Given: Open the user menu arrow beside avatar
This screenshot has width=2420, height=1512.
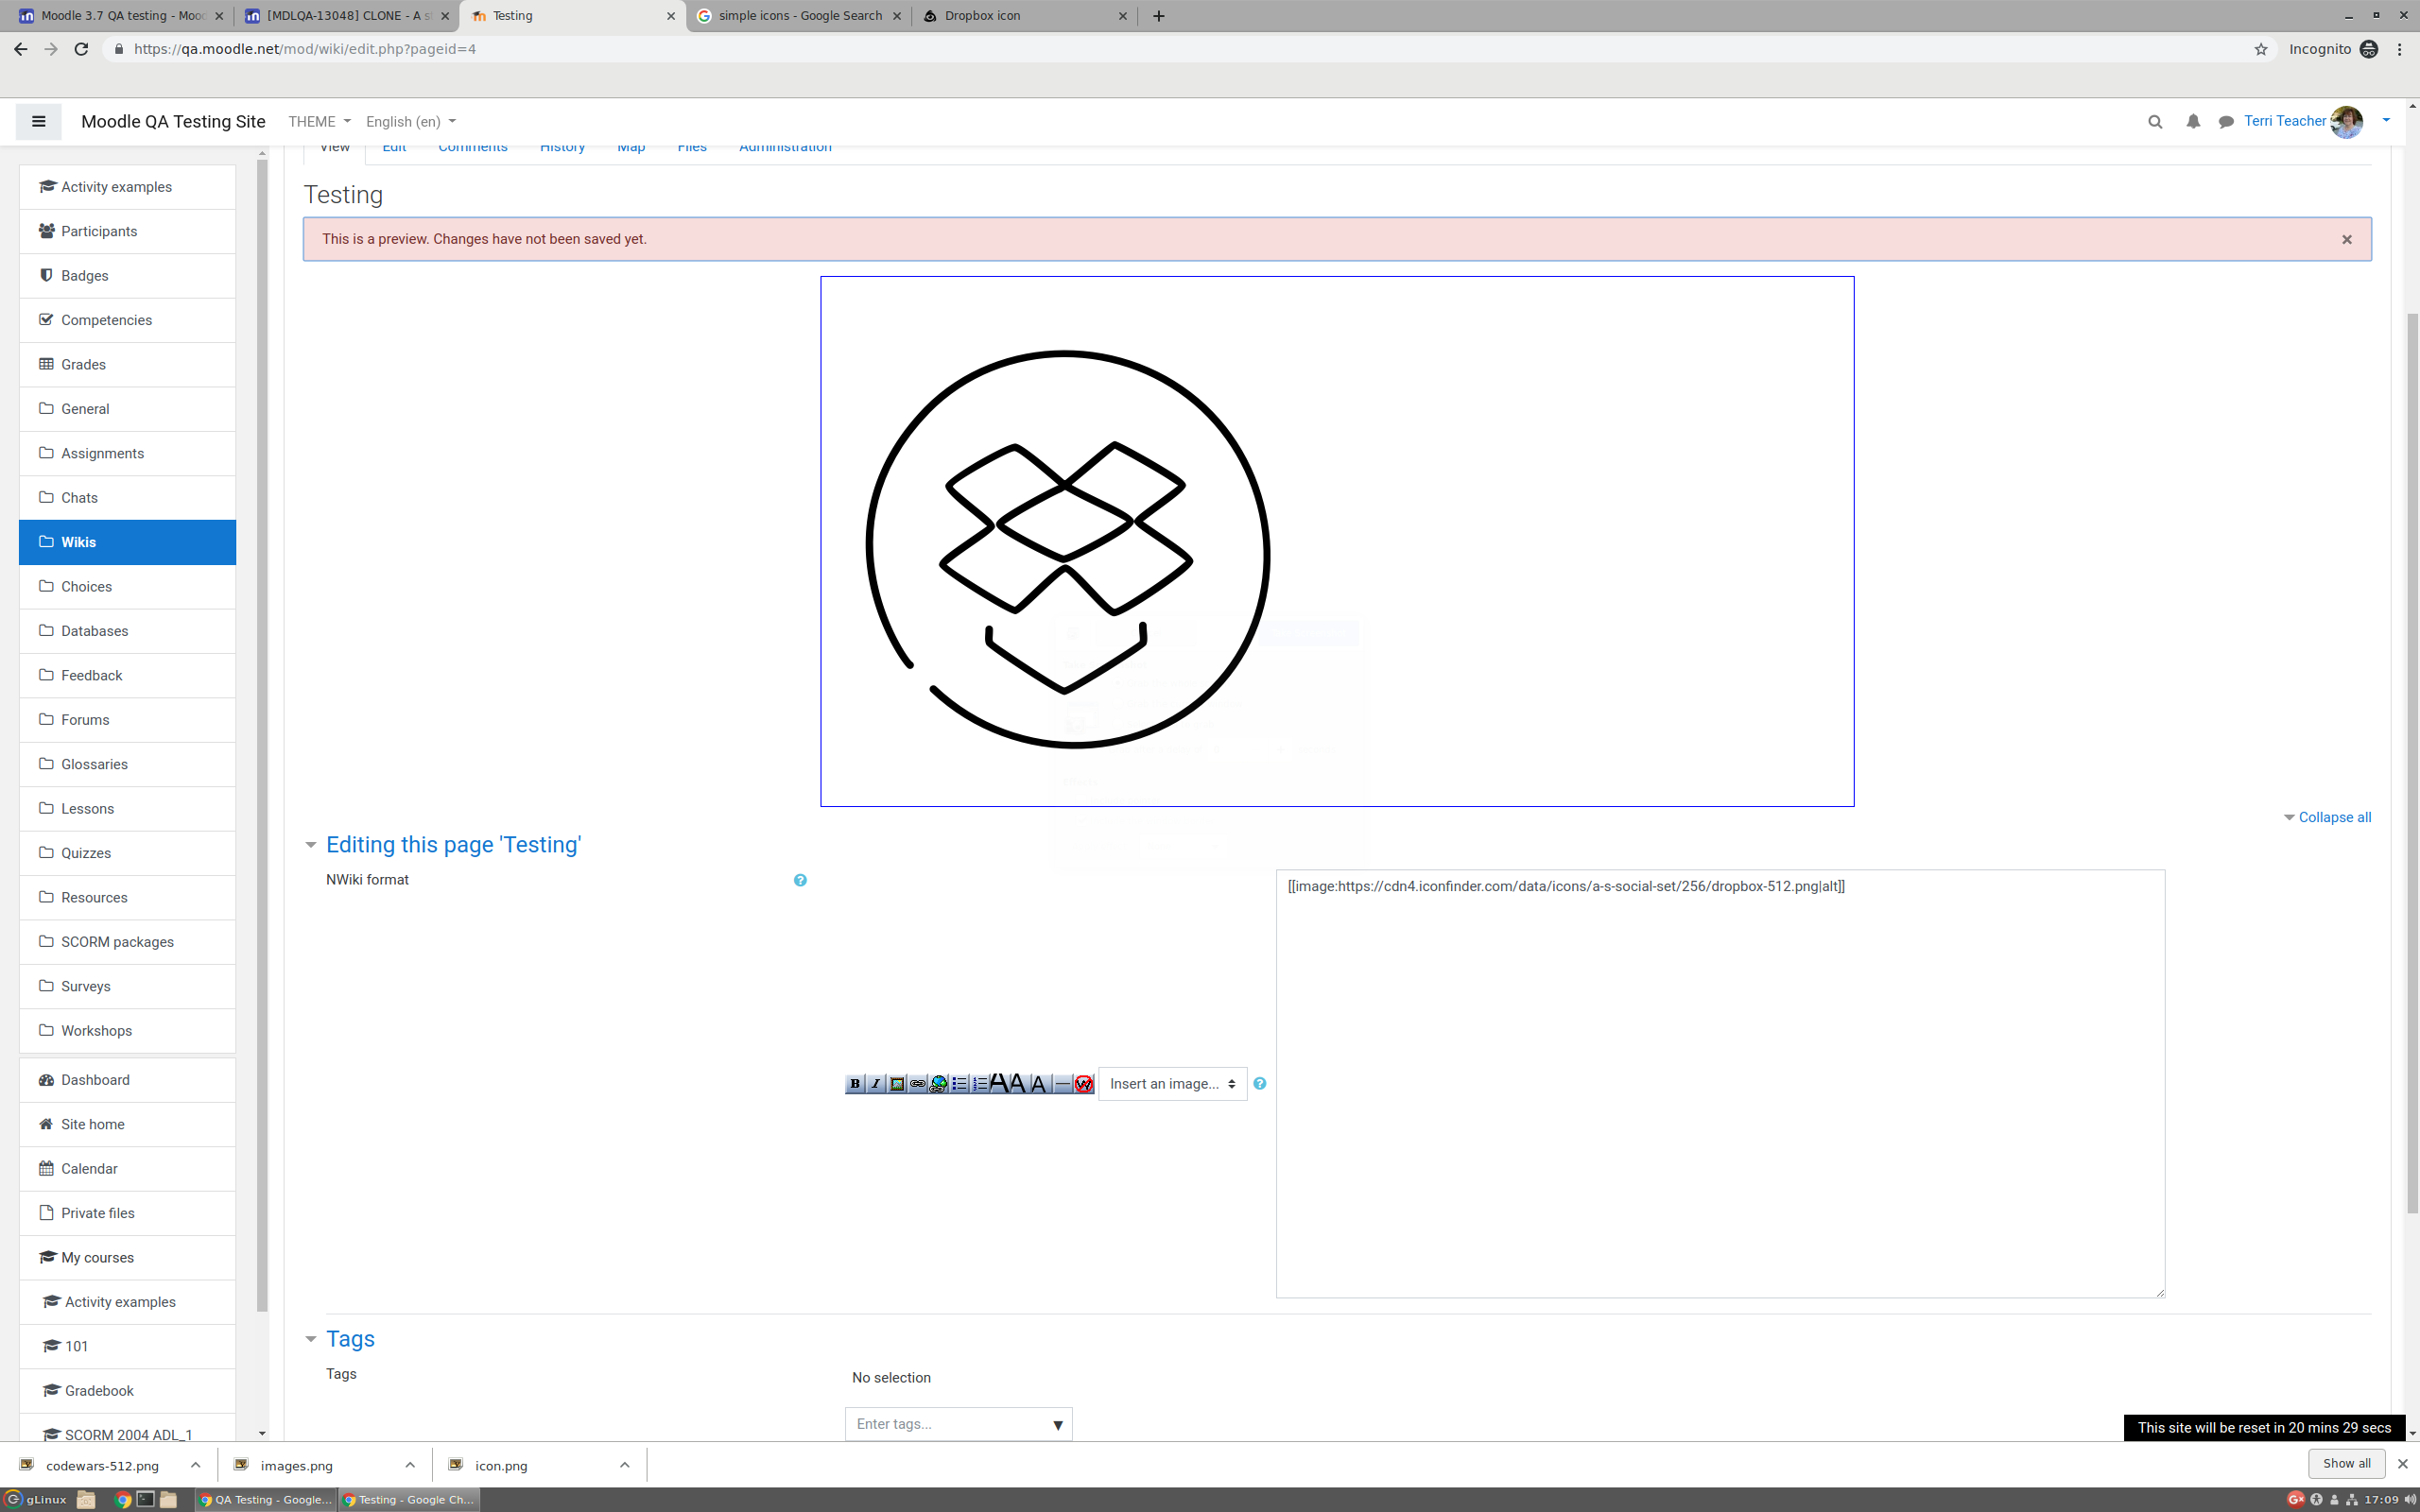Looking at the screenshot, I should click(x=2386, y=121).
